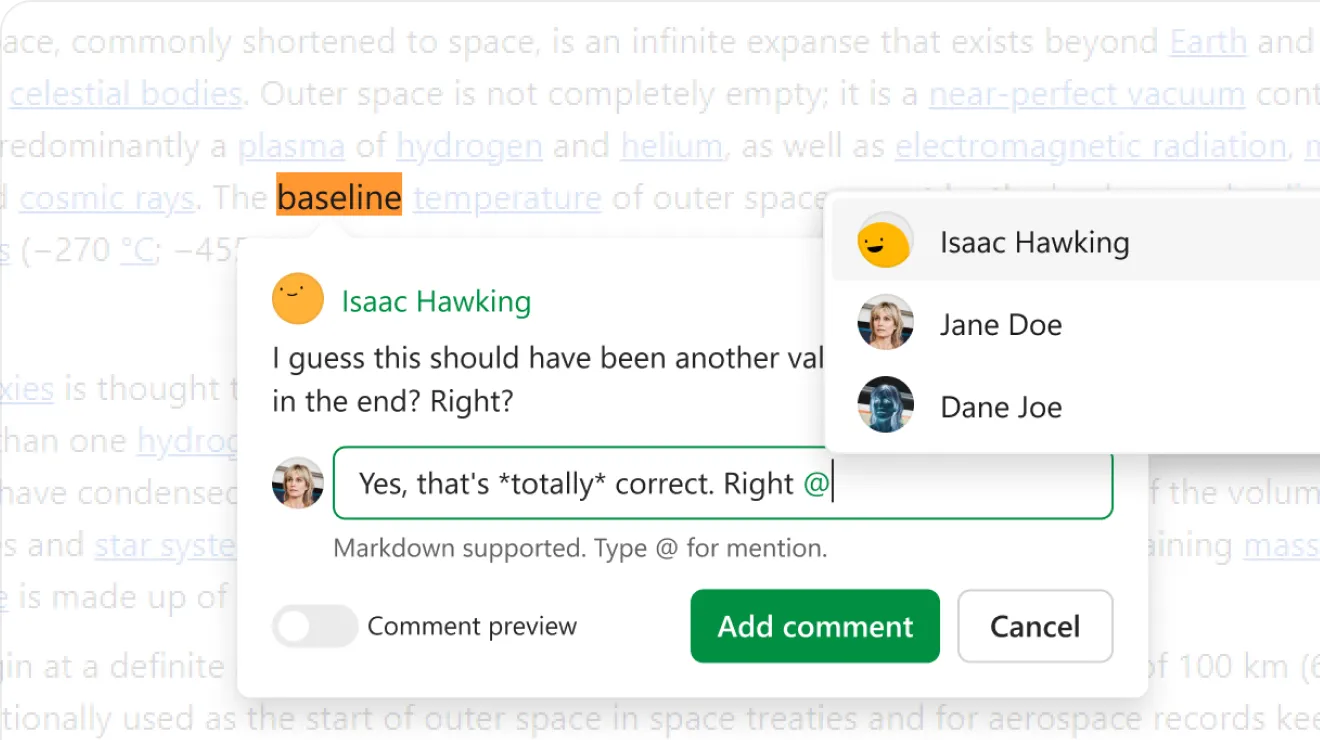Click the replier avatar beside the input
Image resolution: width=1320 pixels, height=740 pixels.
pos(298,484)
